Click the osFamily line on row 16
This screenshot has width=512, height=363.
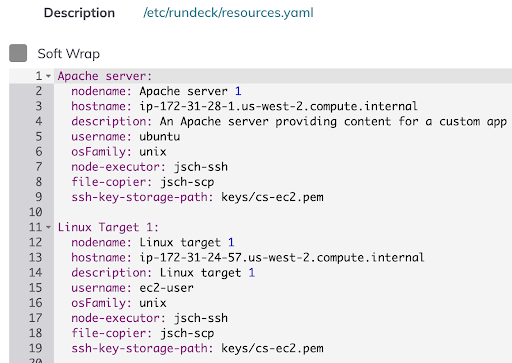pyautogui.click(x=119, y=303)
